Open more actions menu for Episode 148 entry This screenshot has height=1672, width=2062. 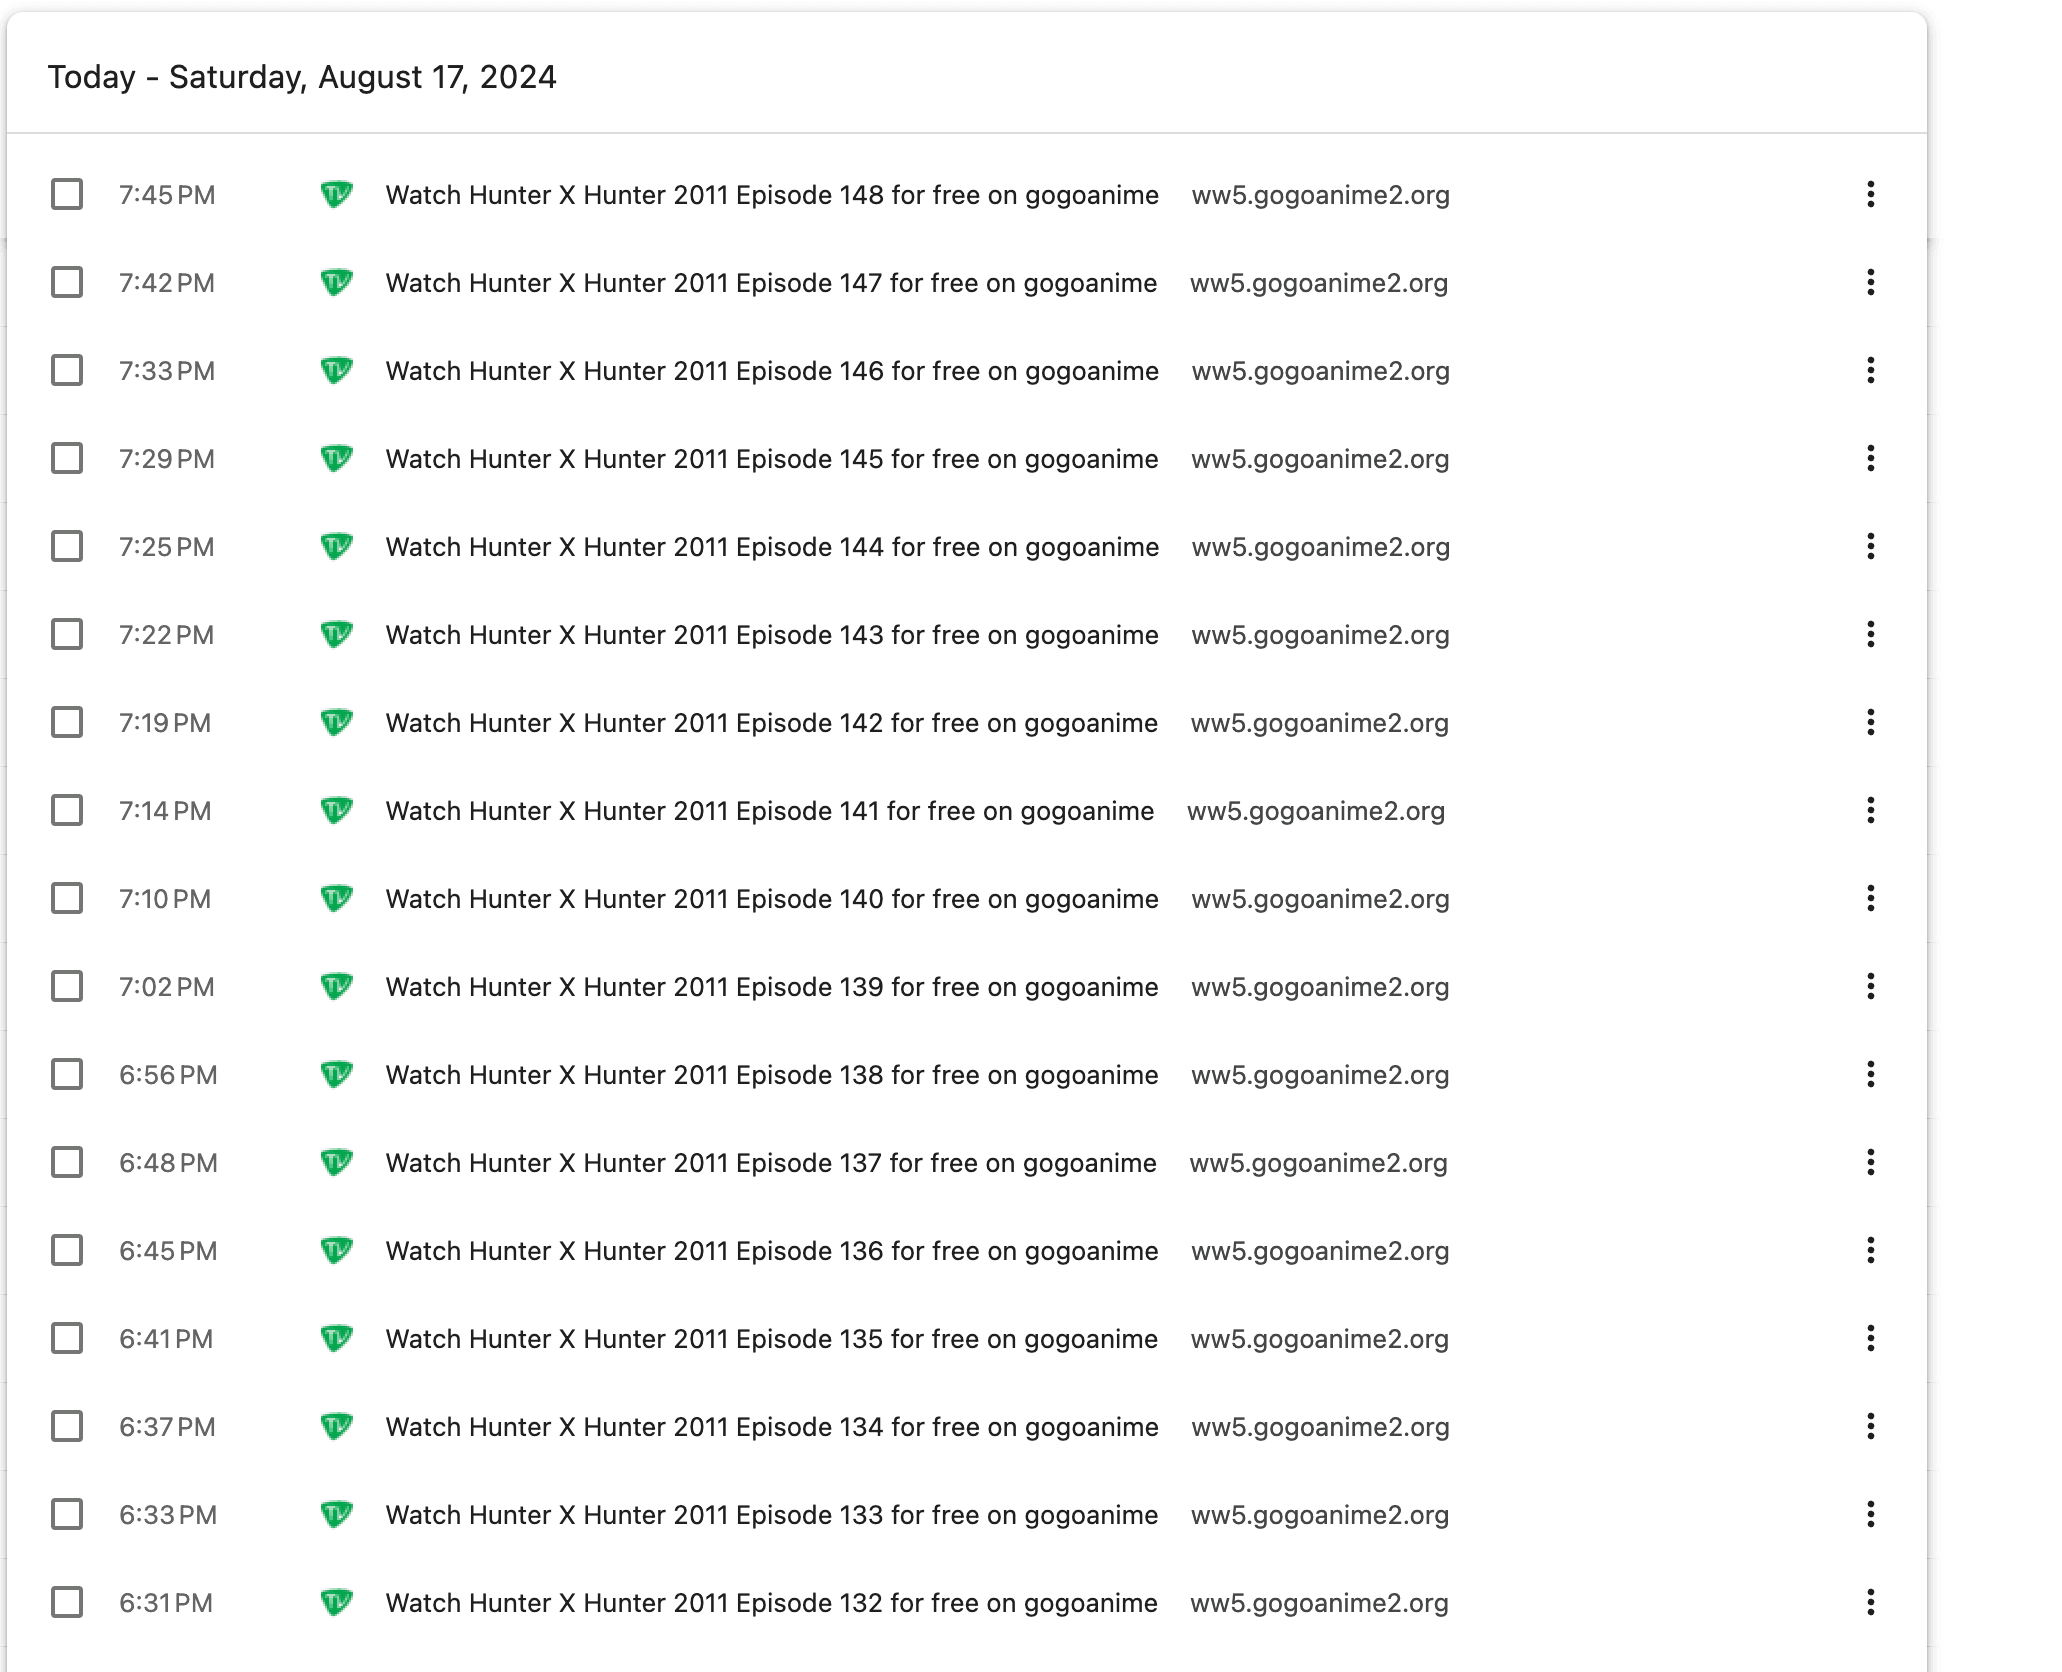[1870, 194]
